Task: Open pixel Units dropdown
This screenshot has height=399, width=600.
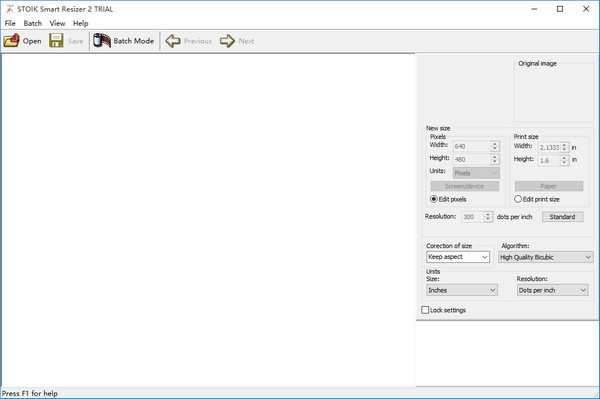Action: pos(476,173)
